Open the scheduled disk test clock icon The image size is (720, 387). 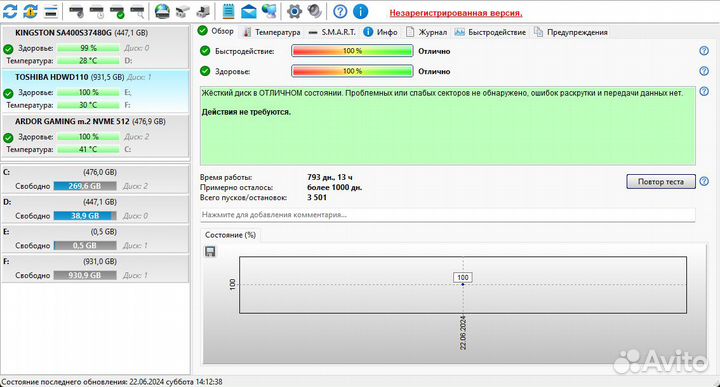coord(96,11)
